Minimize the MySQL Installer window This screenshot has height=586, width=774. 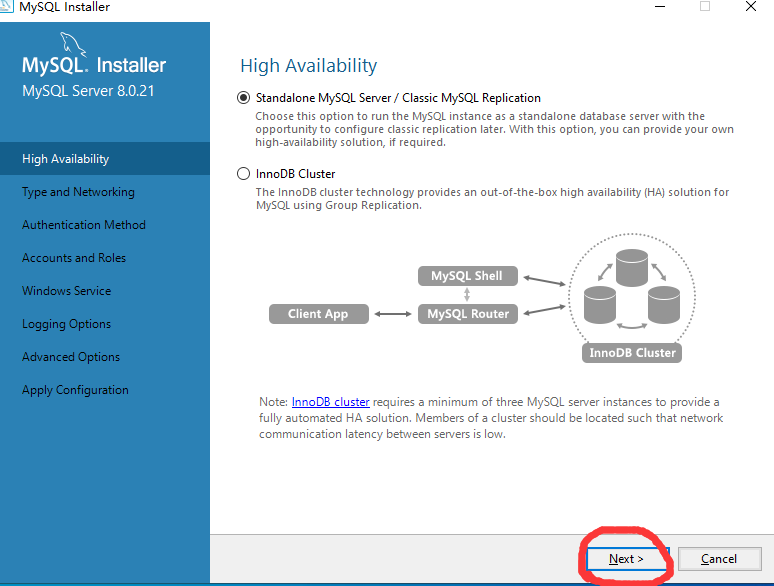(x=660, y=6)
